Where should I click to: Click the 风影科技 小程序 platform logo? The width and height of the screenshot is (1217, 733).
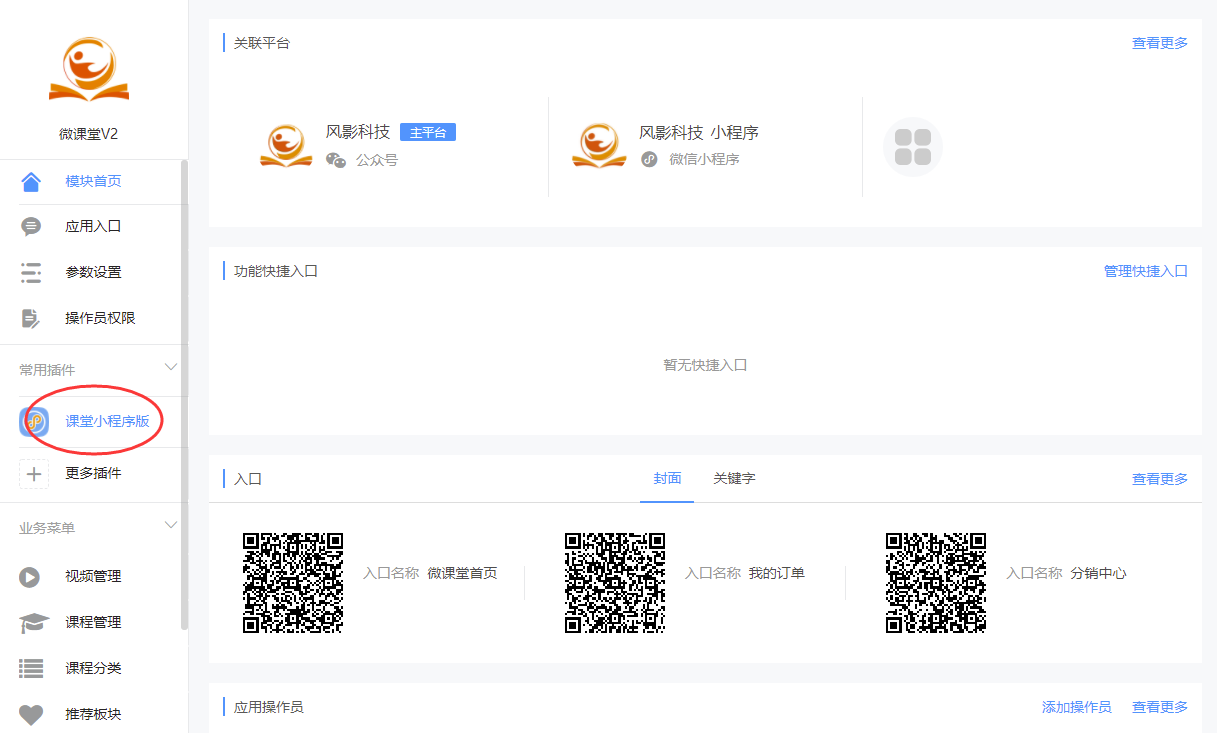tap(599, 145)
